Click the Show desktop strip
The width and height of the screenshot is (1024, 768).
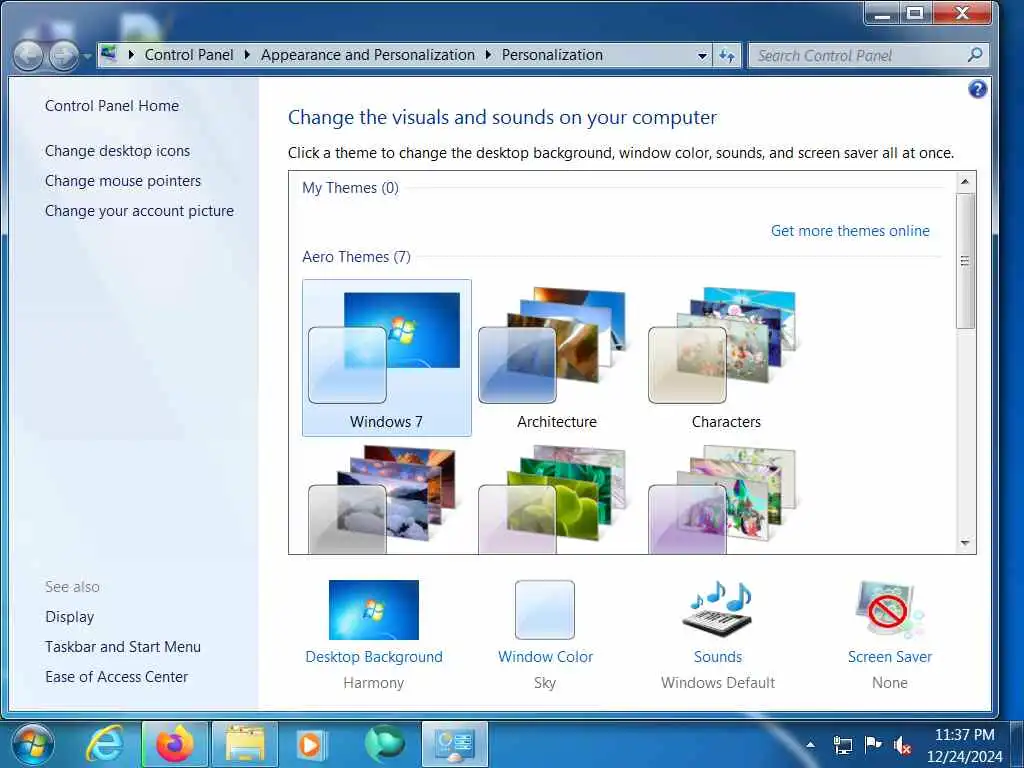[x=1017, y=744]
